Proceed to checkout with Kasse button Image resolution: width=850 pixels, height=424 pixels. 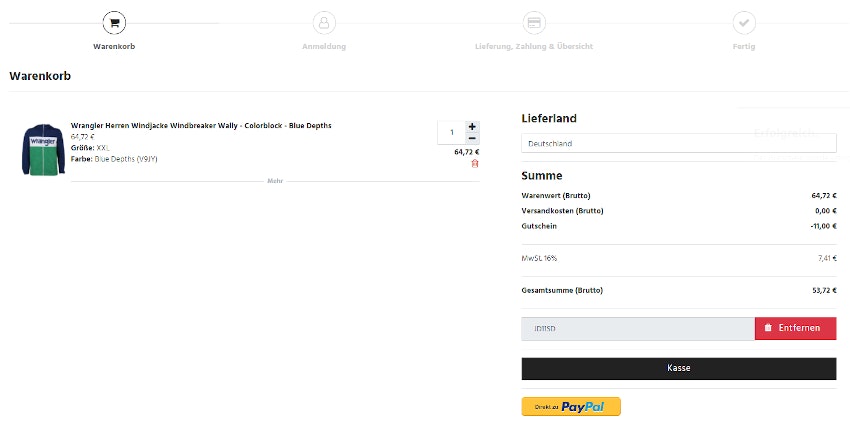(678, 368)
